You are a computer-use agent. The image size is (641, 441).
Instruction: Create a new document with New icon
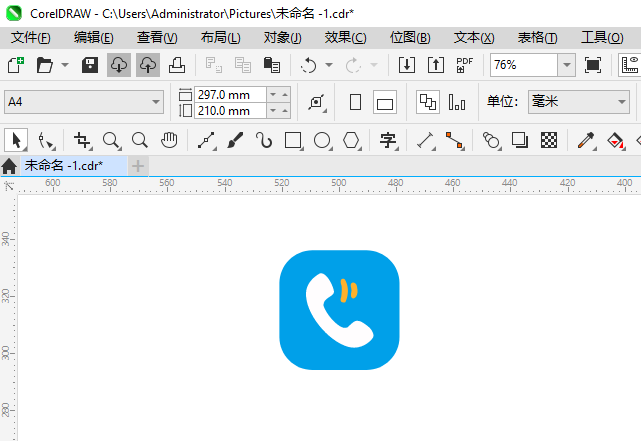pyautogui.click(x=16, y=65)
